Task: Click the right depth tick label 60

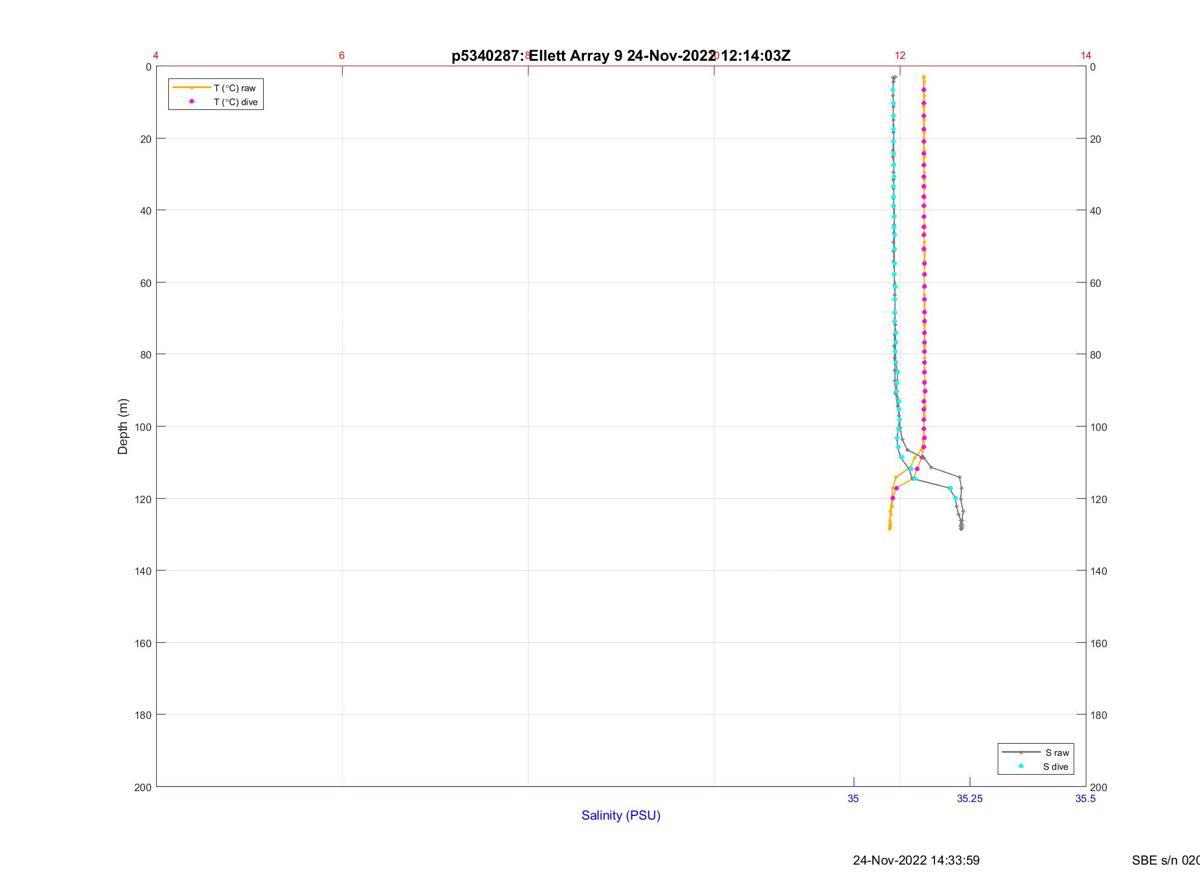Action: pos(1097,283)
